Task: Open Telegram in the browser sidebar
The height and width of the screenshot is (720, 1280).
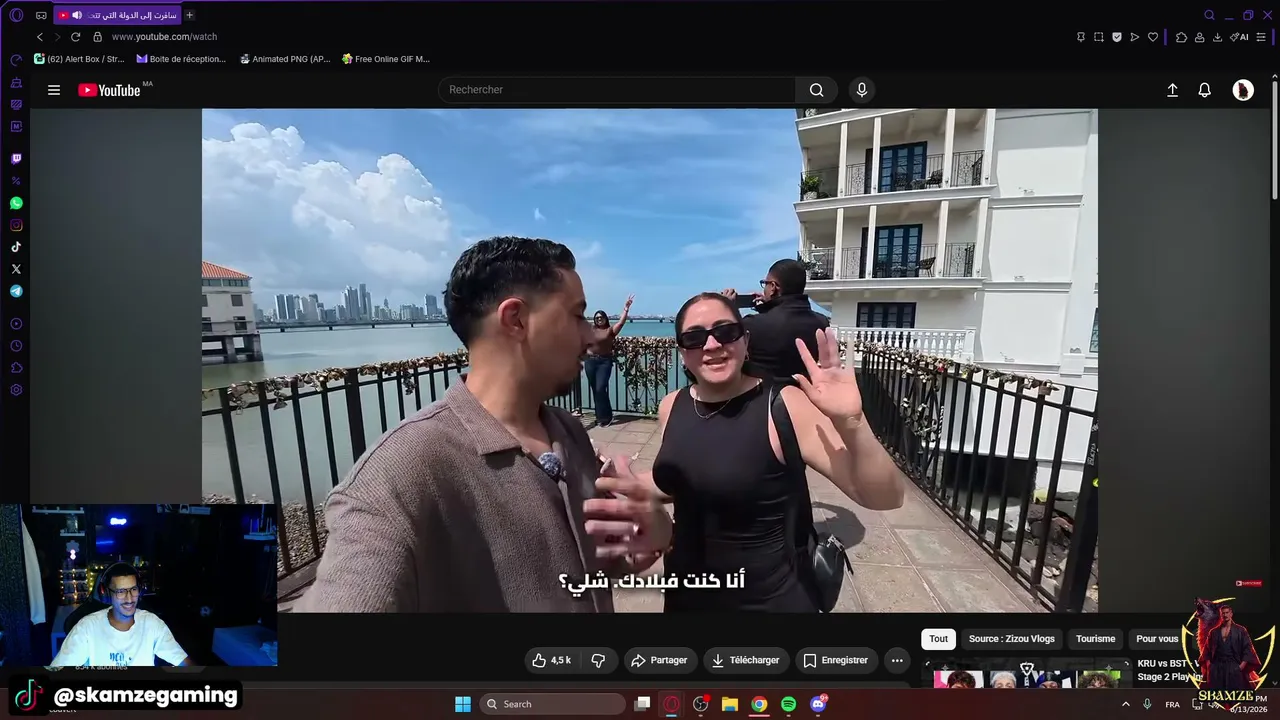Action: (x=16, y=291)
